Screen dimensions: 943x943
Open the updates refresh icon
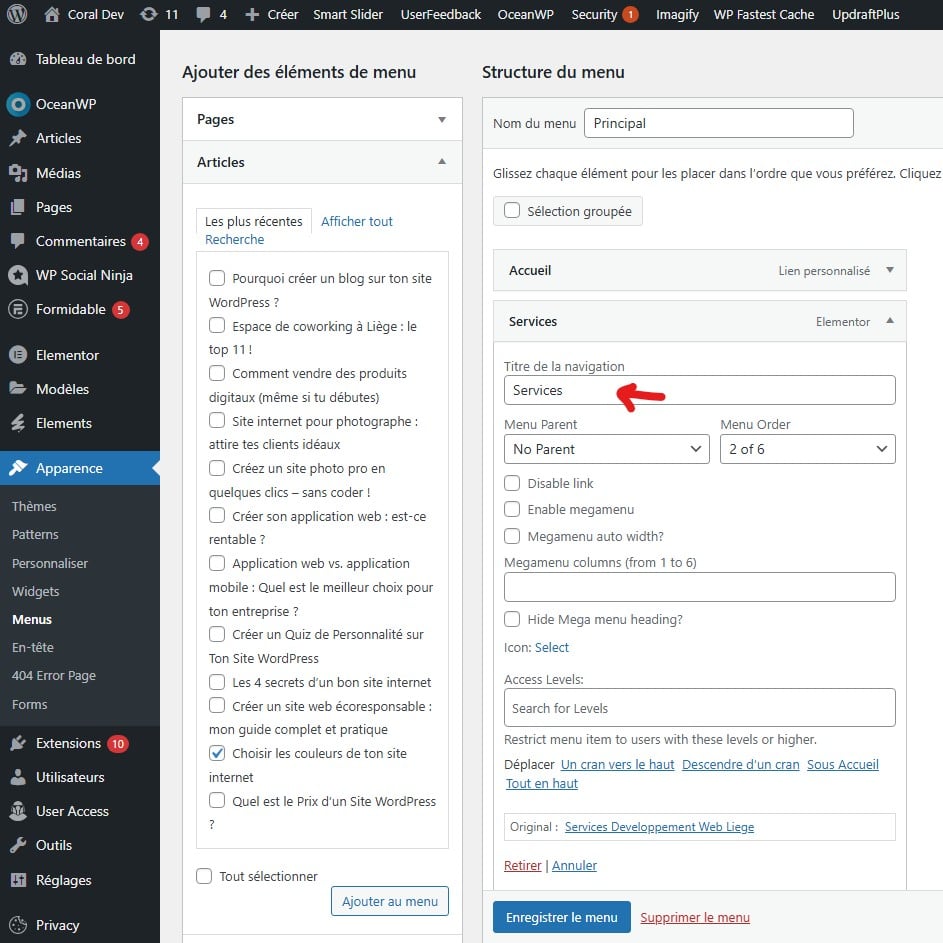[148, 14]
